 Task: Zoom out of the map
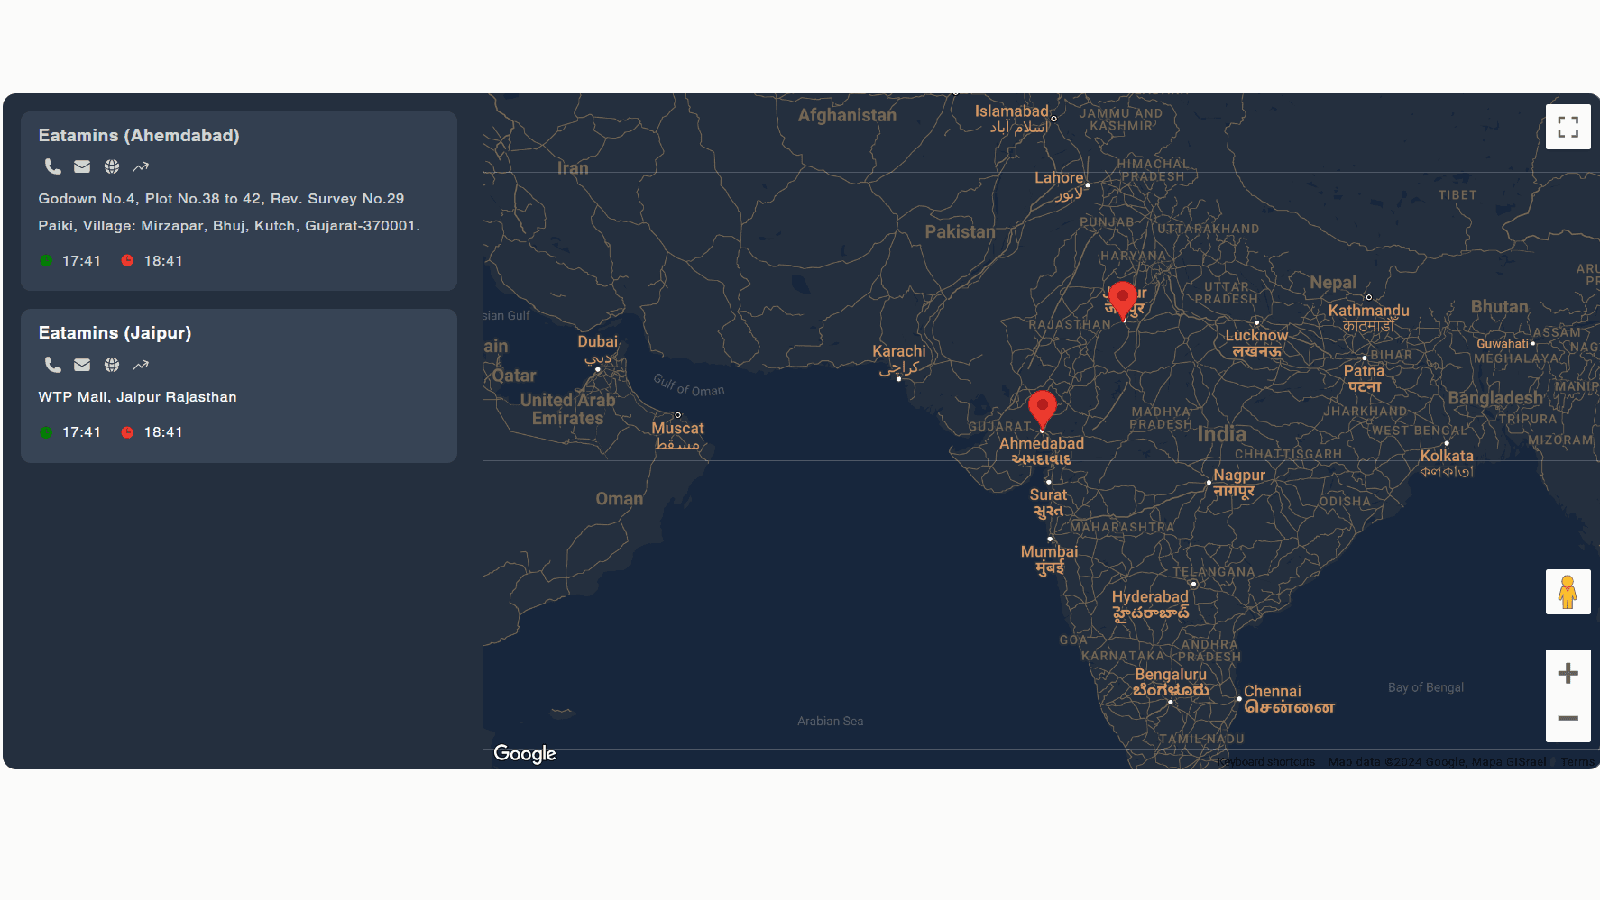[x=1568, y=718]
